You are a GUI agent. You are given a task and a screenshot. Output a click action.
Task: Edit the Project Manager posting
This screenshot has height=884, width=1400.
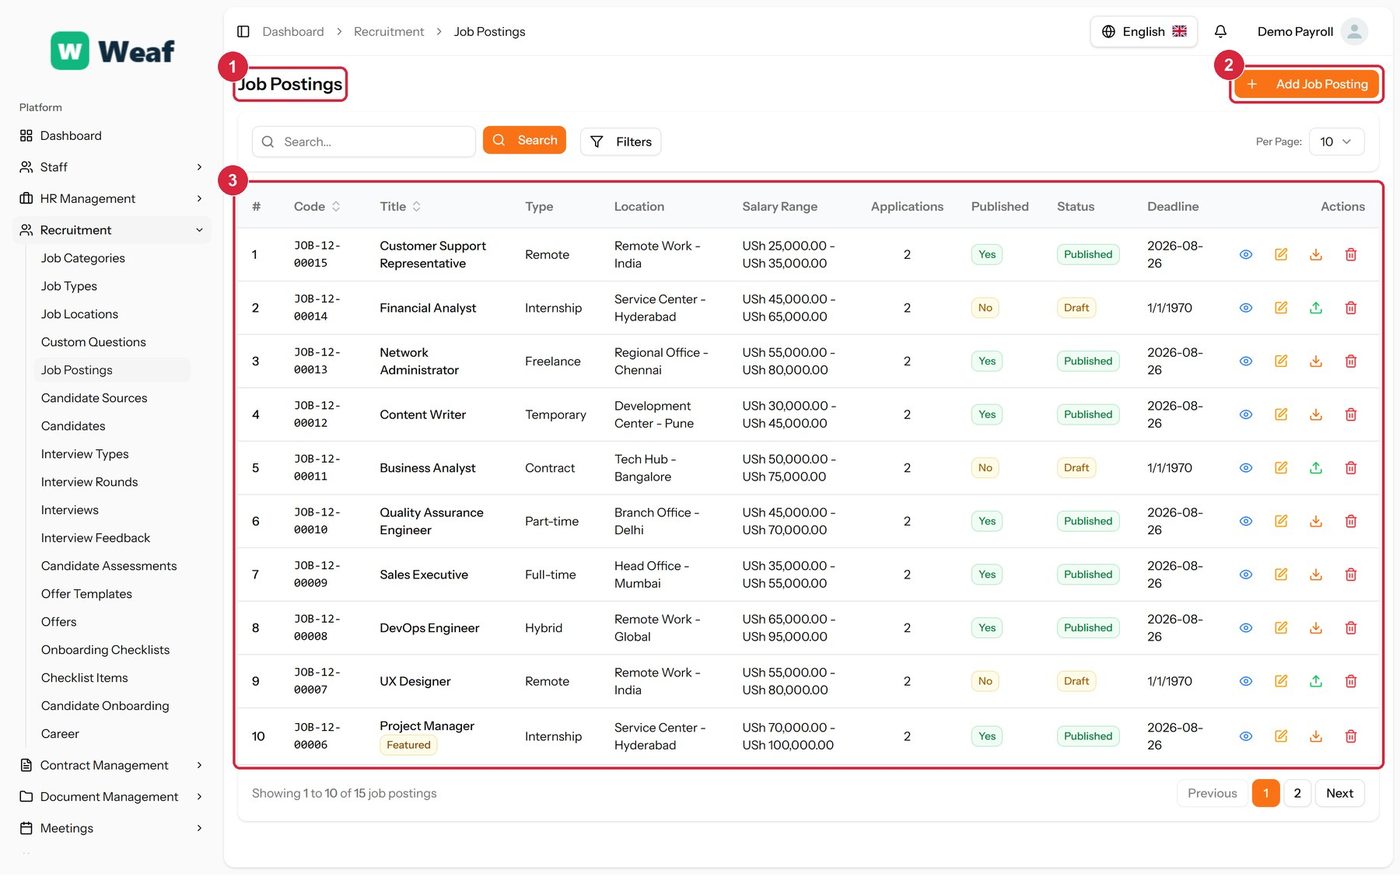click(1281, 736)
